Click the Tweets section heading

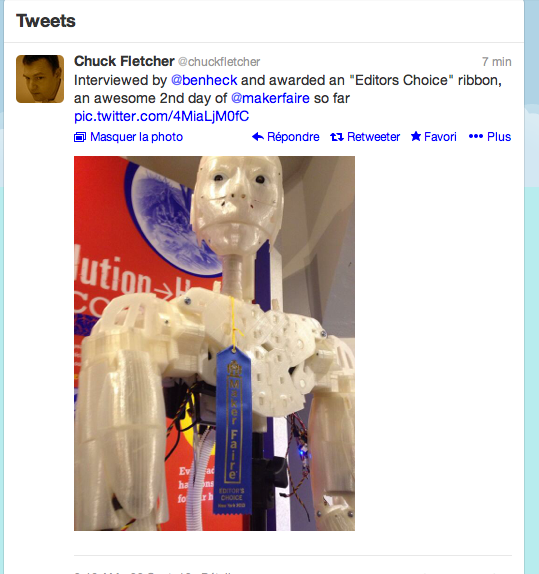coord(46,21)
